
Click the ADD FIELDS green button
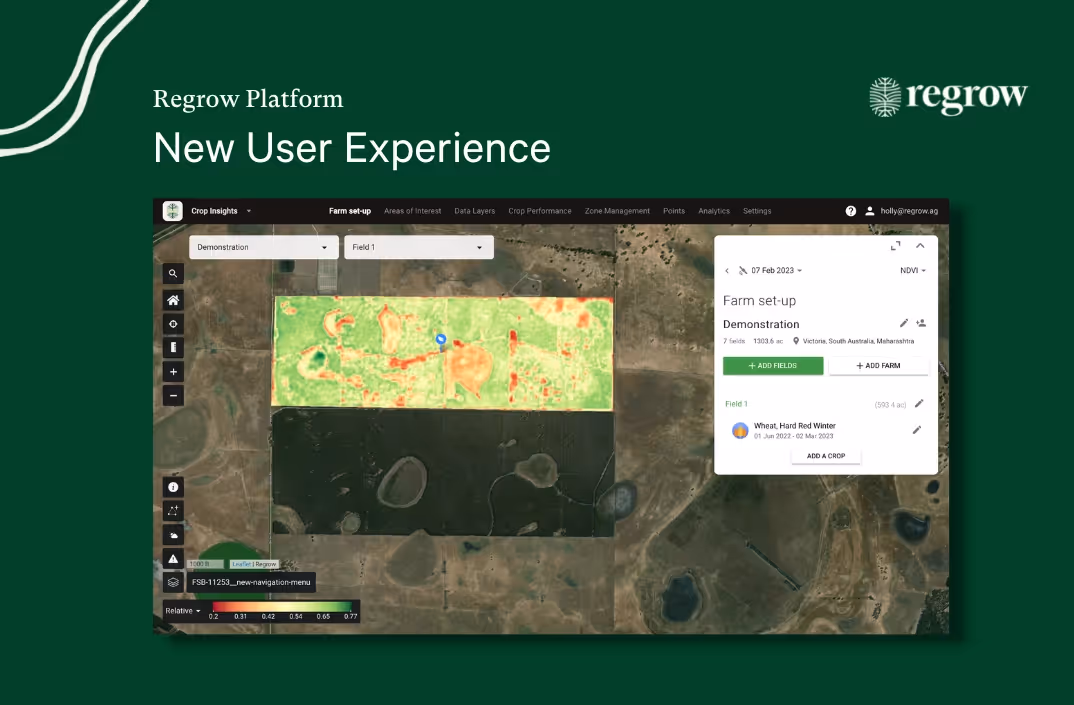click(x=773, y=366)
